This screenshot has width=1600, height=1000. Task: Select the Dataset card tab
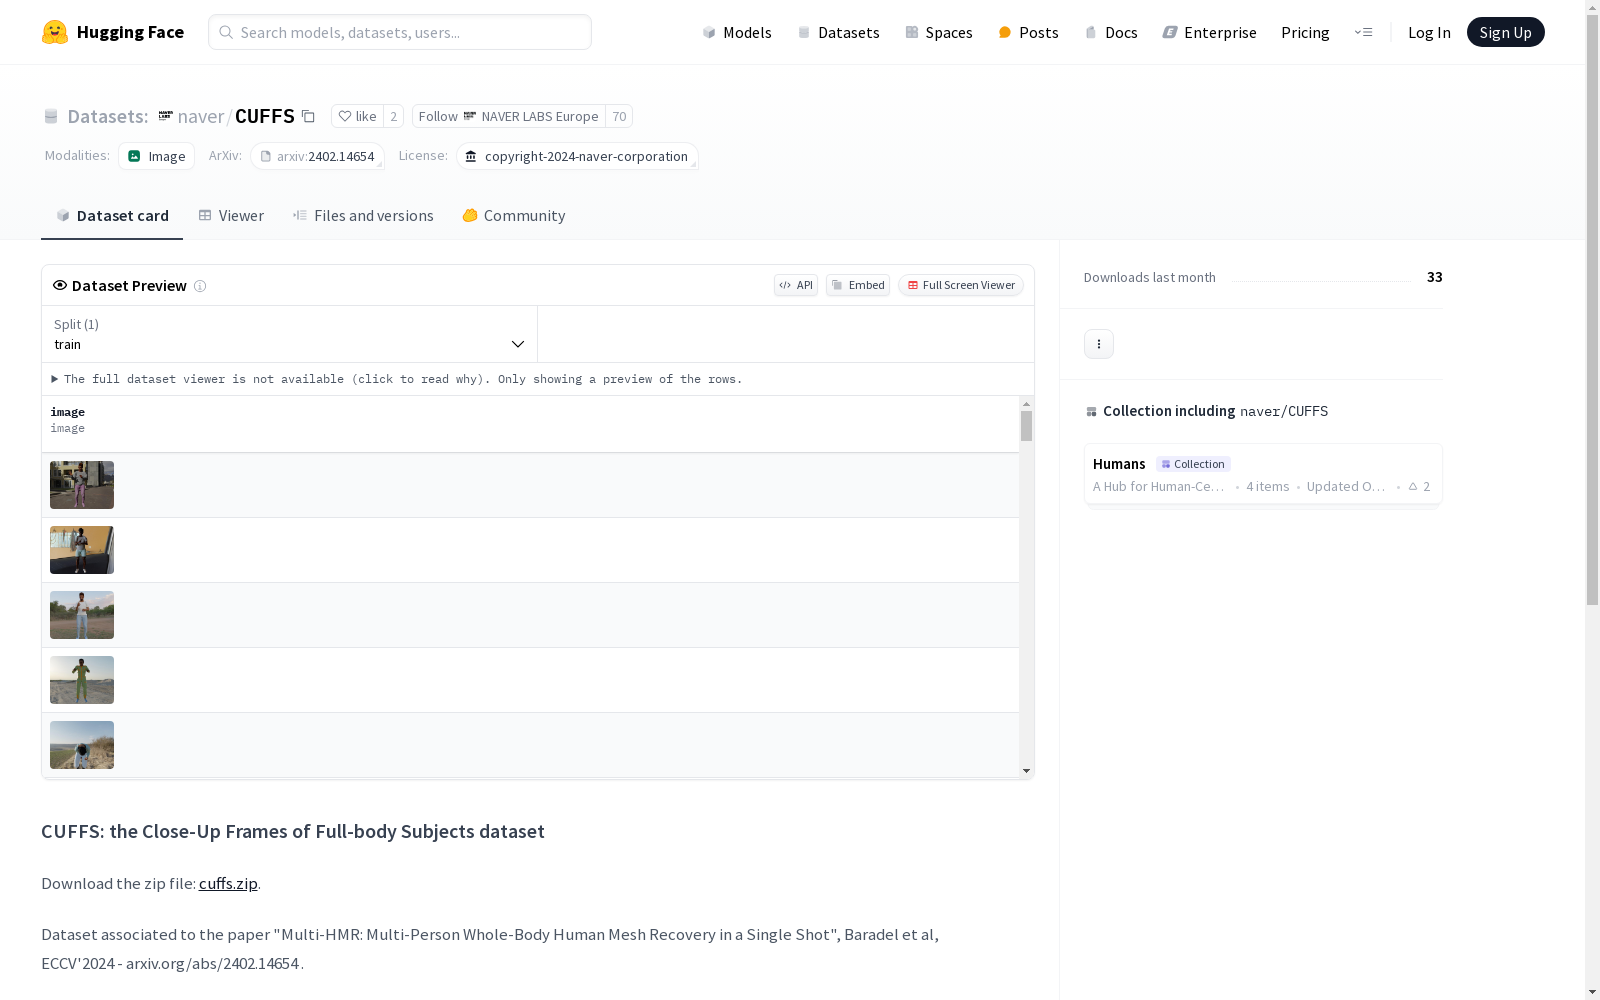[x=112, y=216]
